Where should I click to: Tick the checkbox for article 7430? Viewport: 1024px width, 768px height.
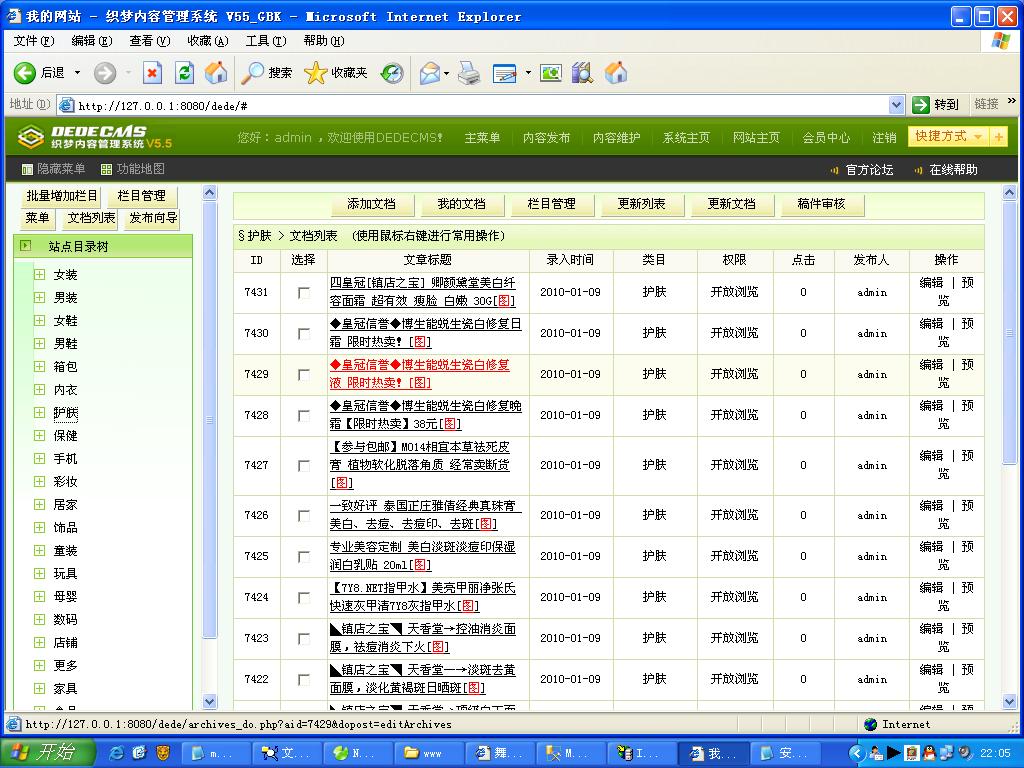(304, 334)
